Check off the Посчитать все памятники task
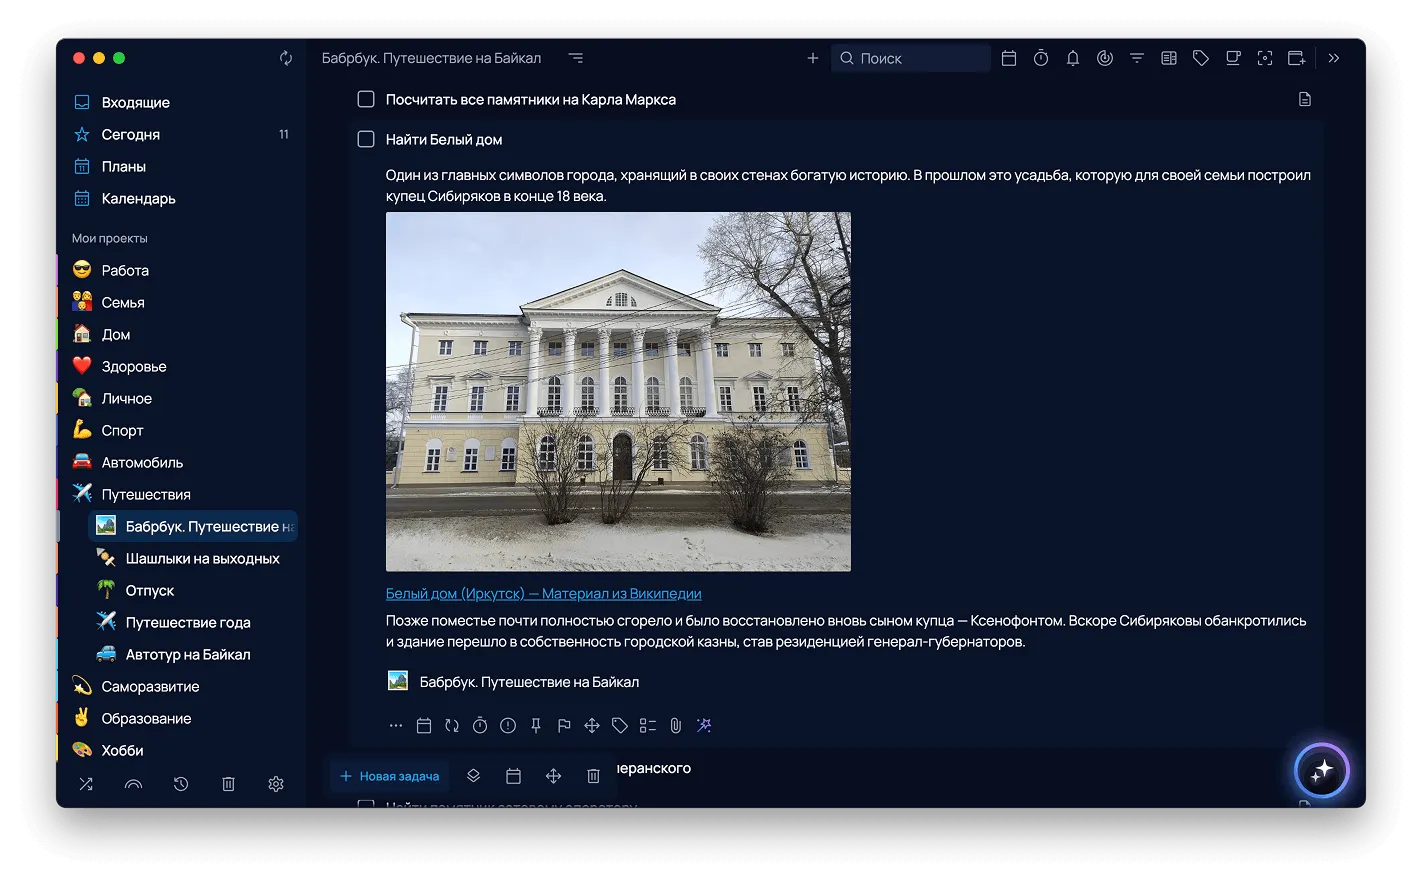This screenshot has width=1422, height=882. click(366, 99)
